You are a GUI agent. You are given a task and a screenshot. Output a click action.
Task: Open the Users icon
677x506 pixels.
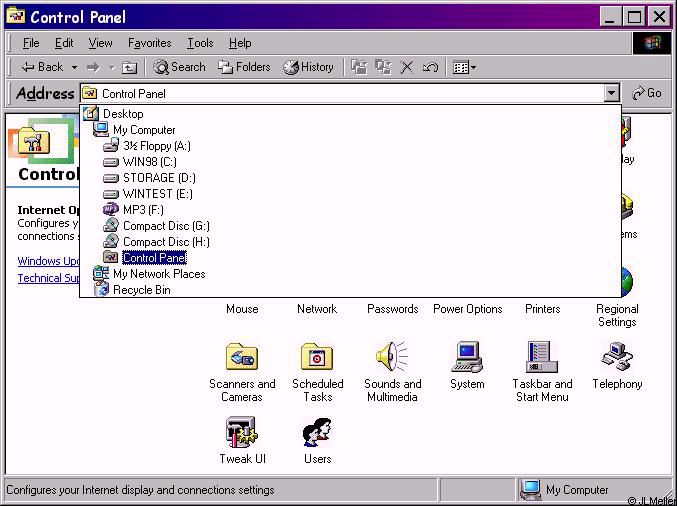point(317,432)
